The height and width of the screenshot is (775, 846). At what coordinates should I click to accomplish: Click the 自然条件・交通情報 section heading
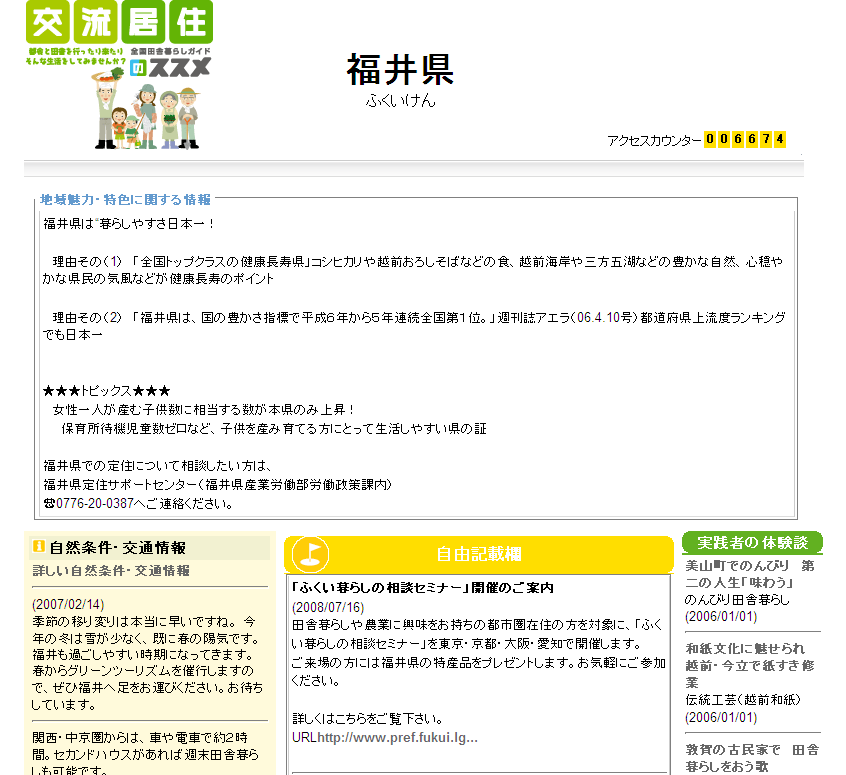pos(118,548)
